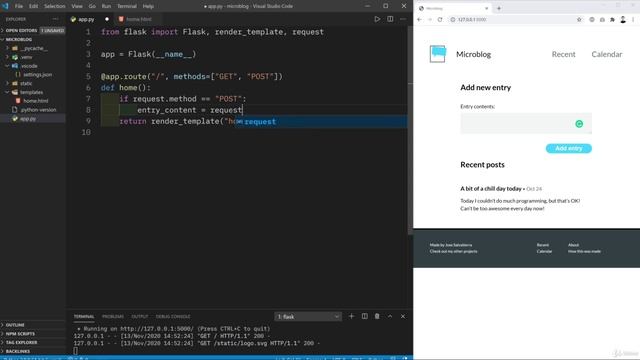The height and width of the screenshot is (360, 640).
Task: Bookmark the page with the star icon
Action: (x=579, y=20)
